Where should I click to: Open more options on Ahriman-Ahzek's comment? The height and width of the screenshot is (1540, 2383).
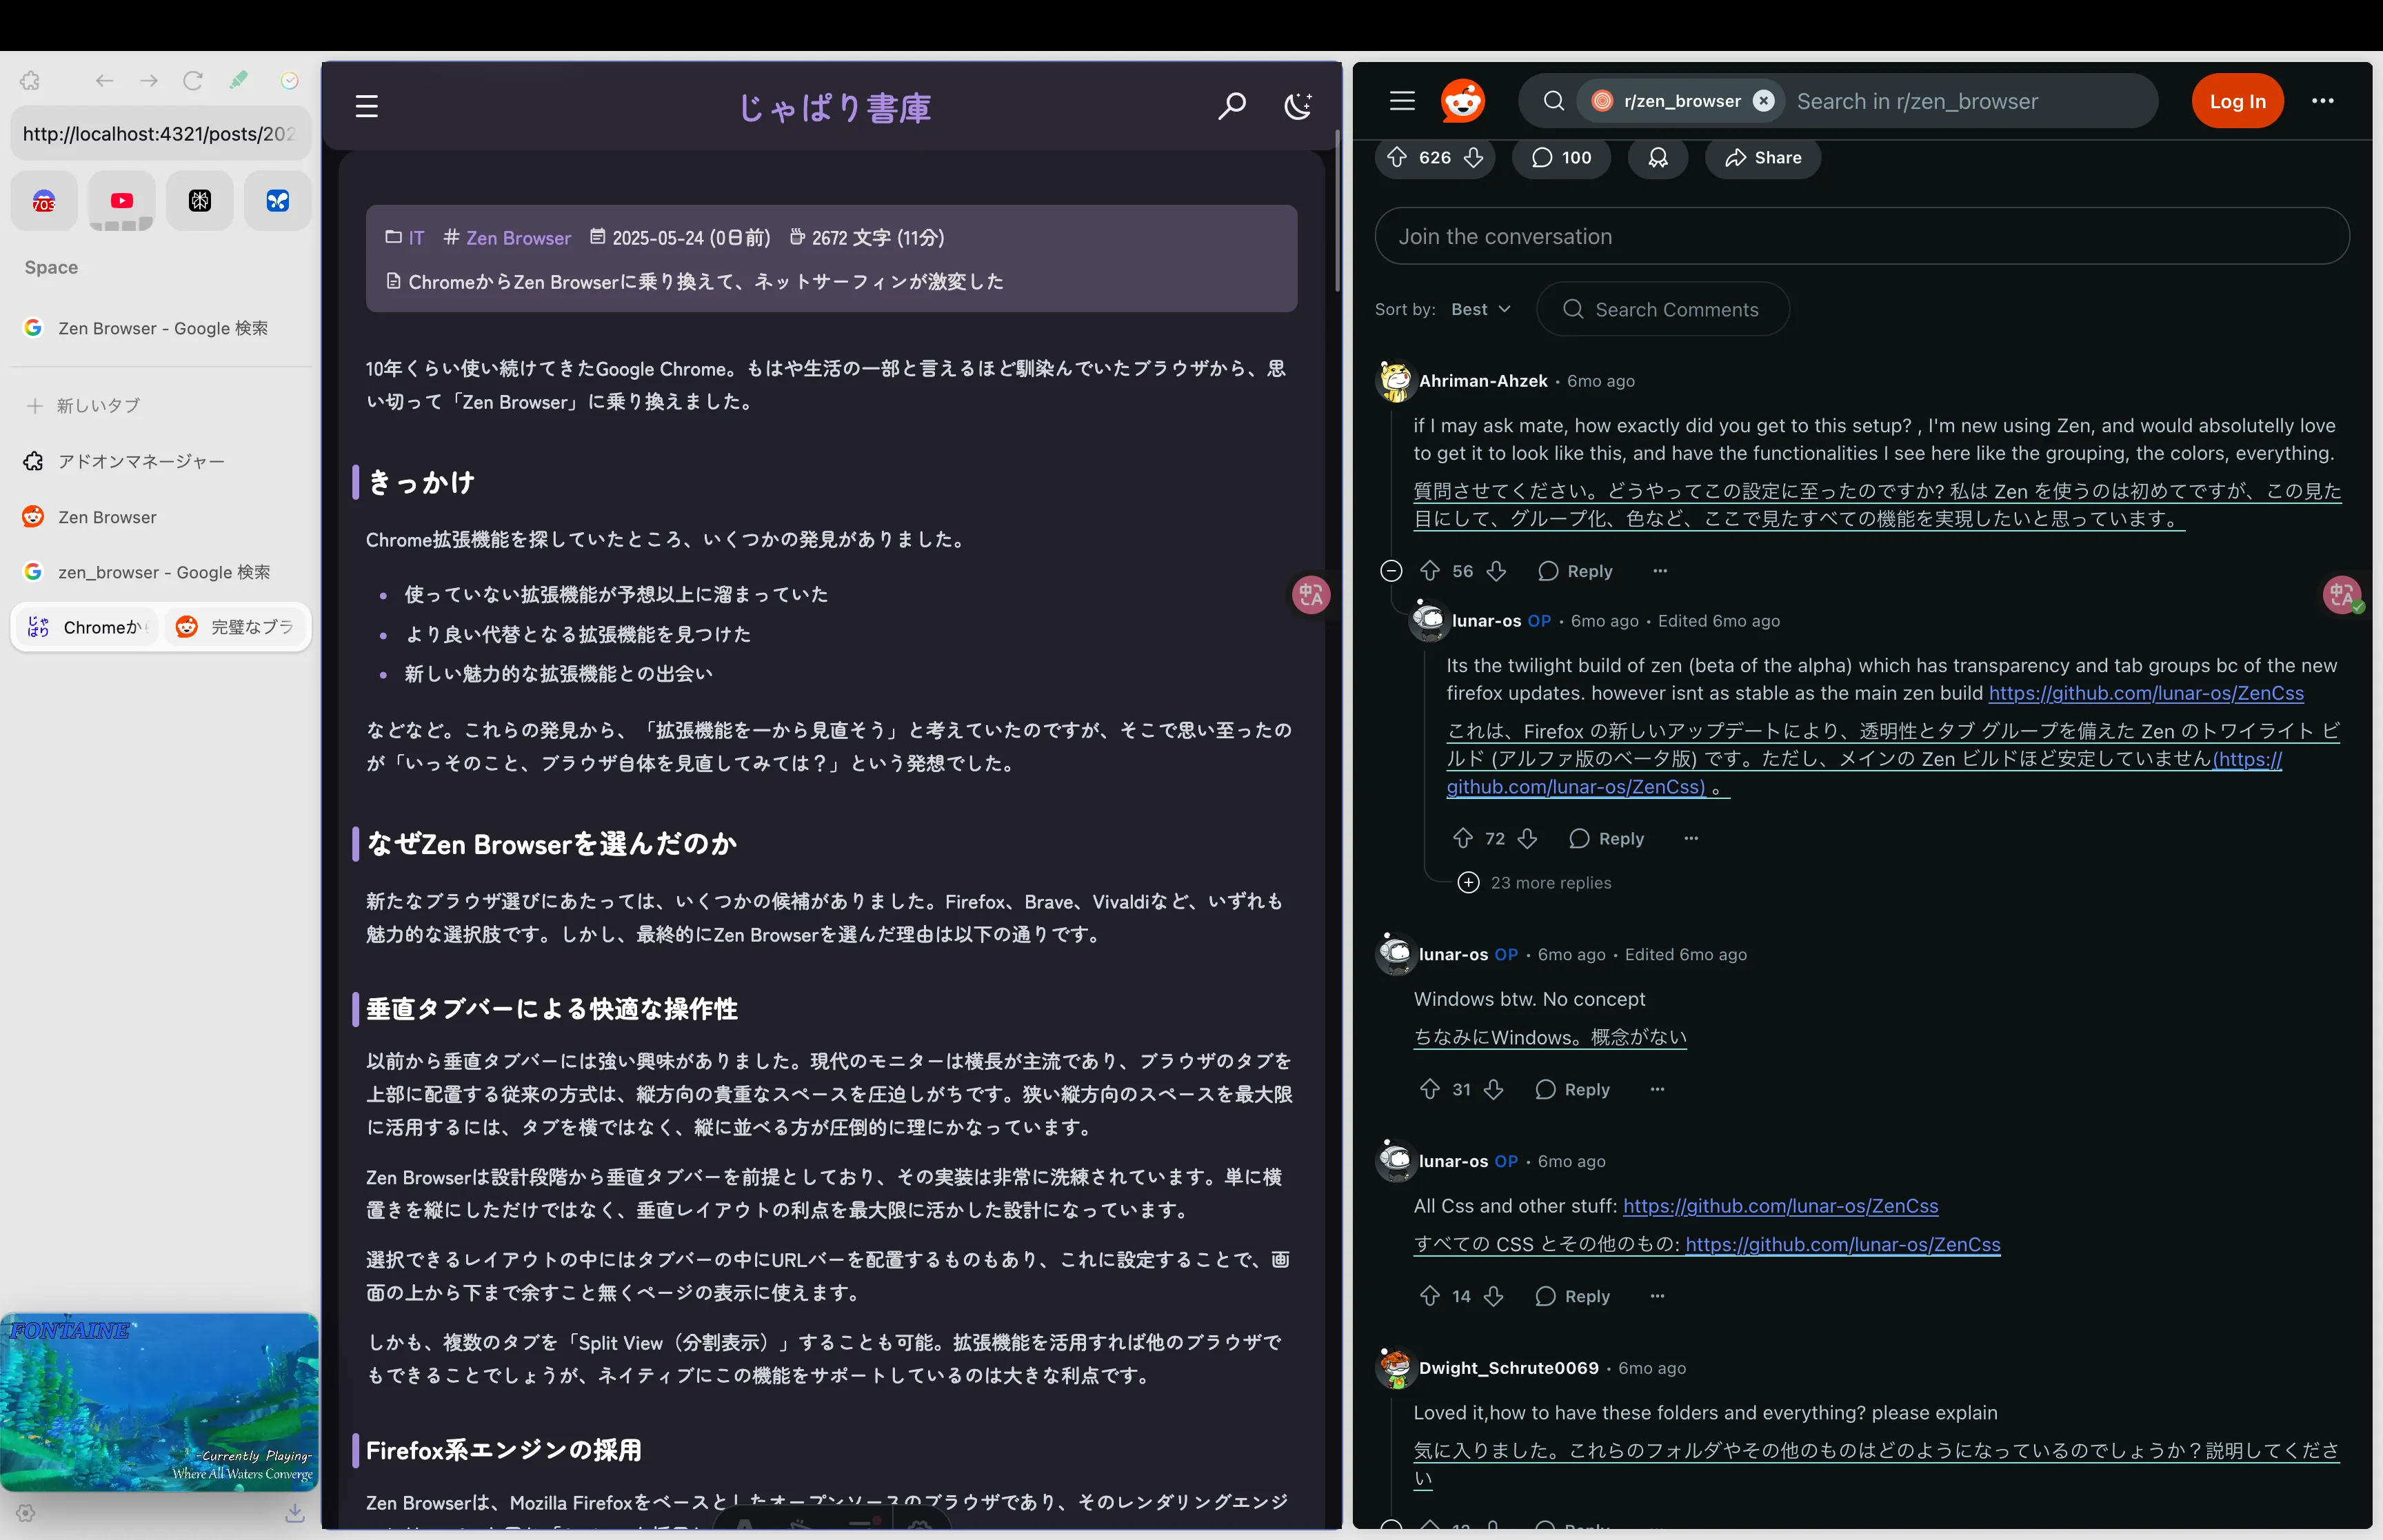pos(1660,570)
